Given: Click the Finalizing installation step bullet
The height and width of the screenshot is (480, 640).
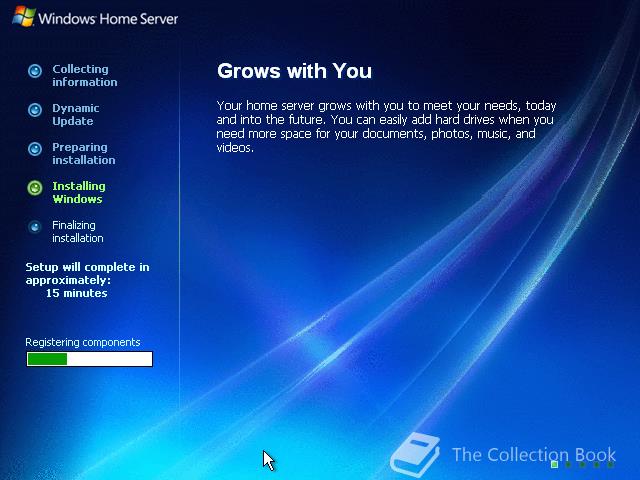Looking at the screenshot, I should [35, 227].
